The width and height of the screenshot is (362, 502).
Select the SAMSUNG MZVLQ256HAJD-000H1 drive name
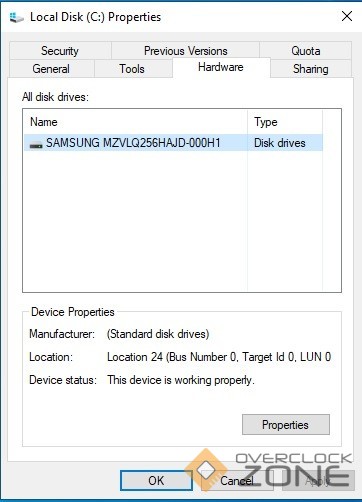(133, 143)
